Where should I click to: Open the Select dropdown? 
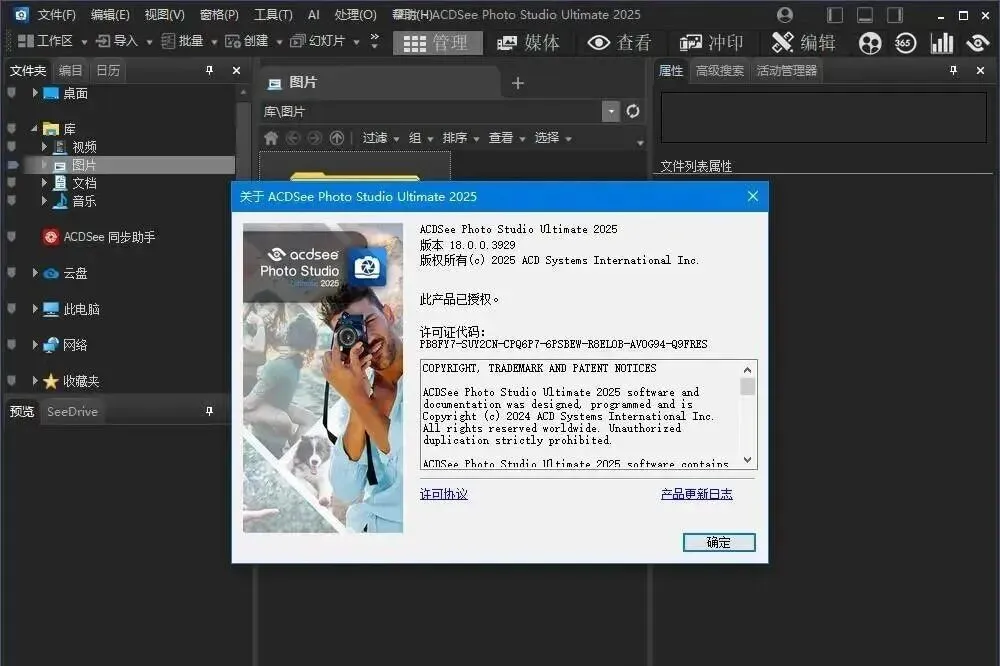click(552, 138)
